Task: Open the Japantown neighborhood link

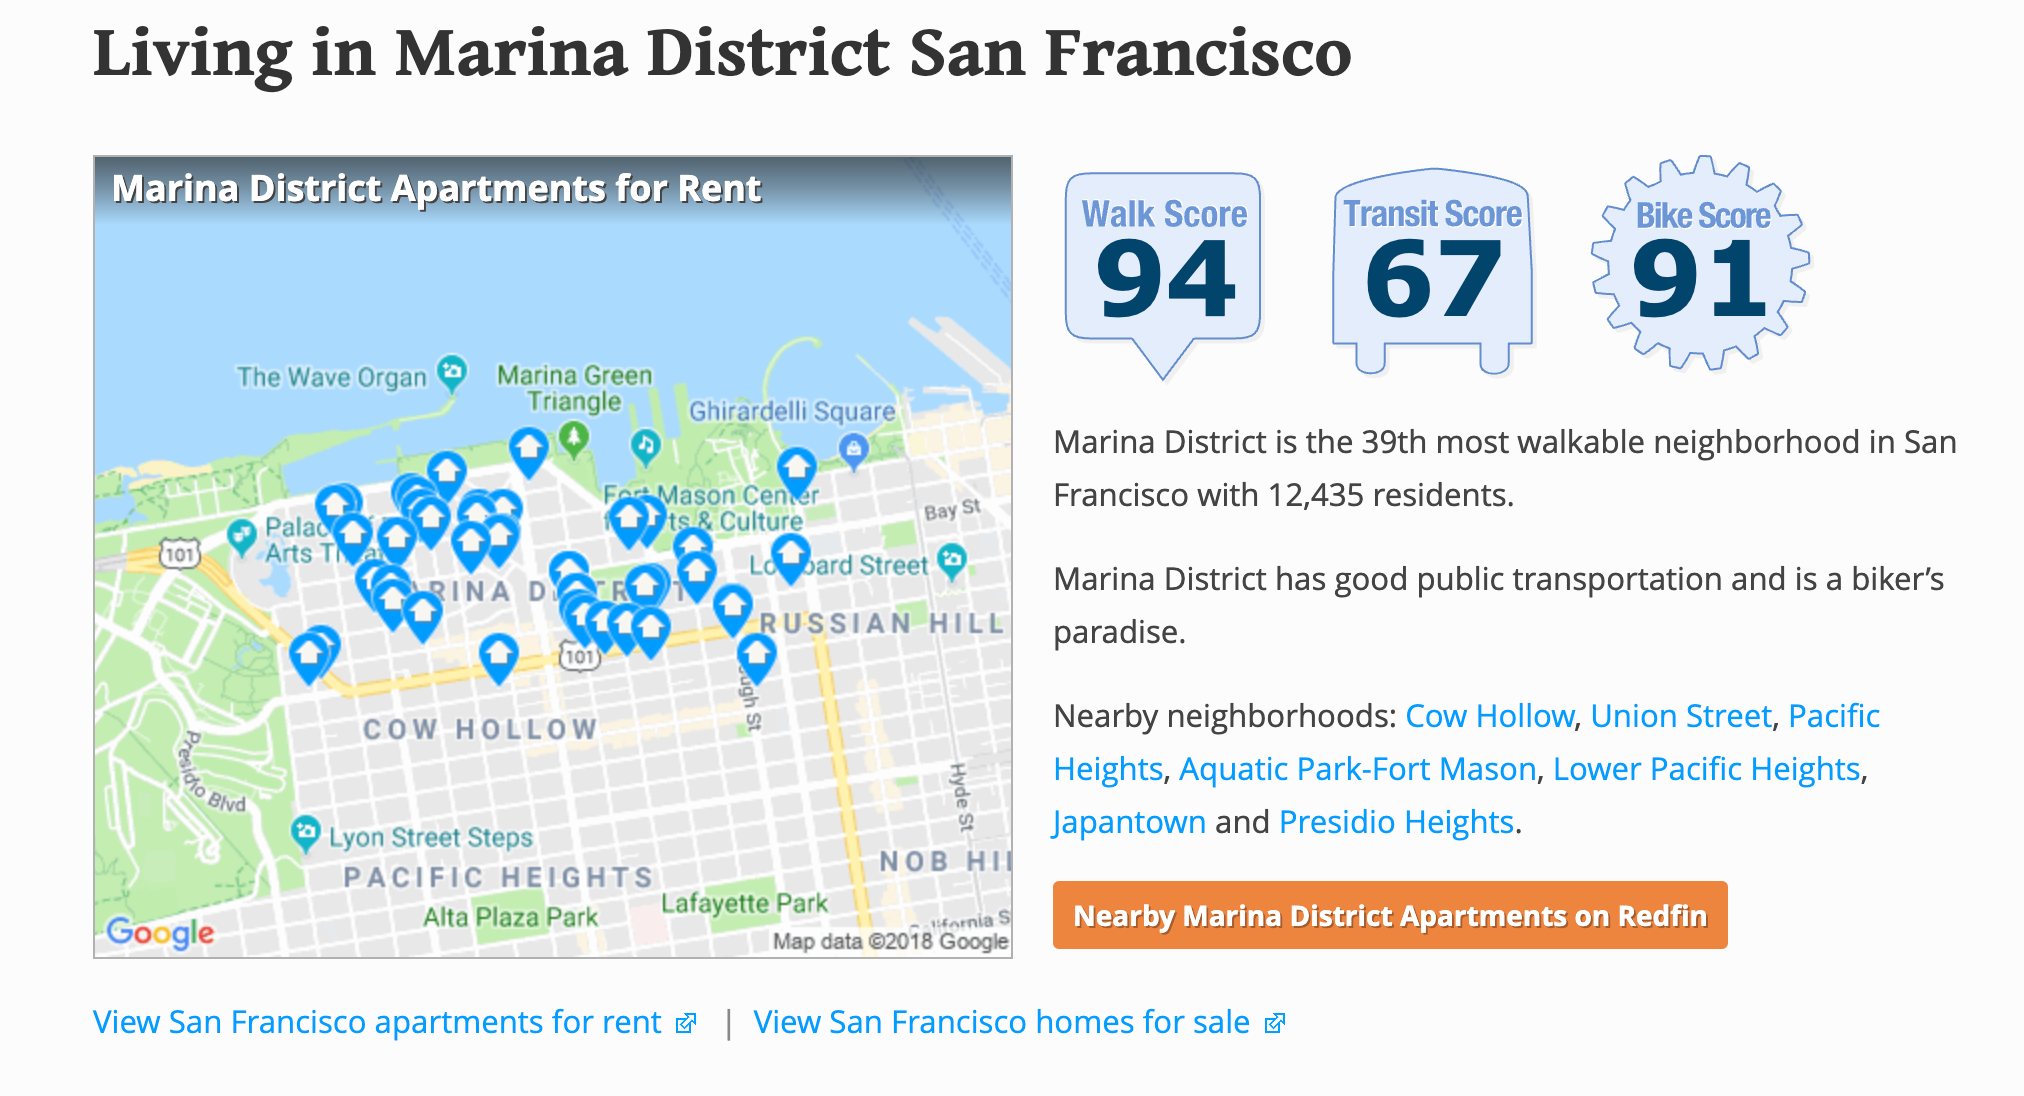Action: coord(1129,822)
